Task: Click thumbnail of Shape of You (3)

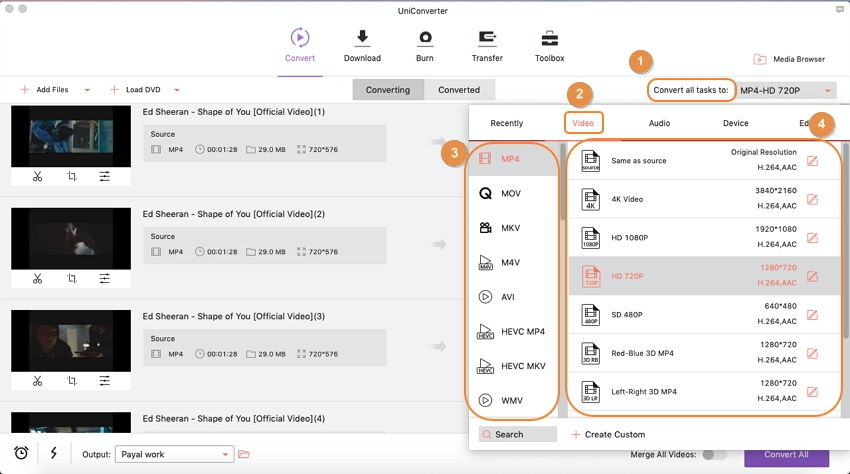Action: [x=71, y=341]
